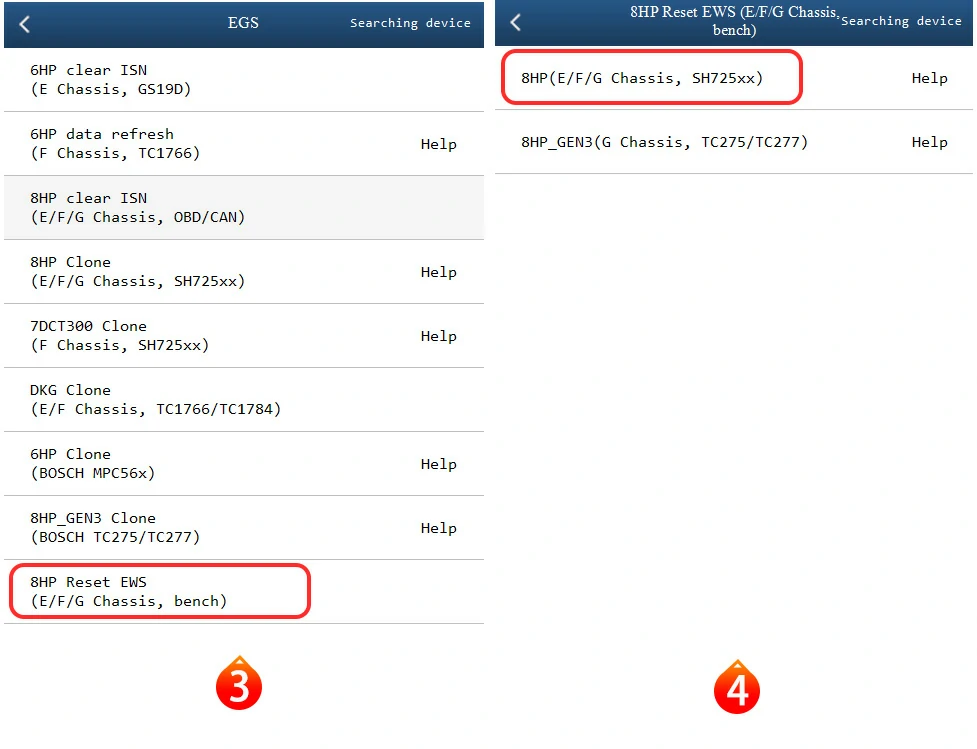This screenshot has width=977, height=749.
Task: Open Help for 6HP data refresh
Action: click(438, 144)
